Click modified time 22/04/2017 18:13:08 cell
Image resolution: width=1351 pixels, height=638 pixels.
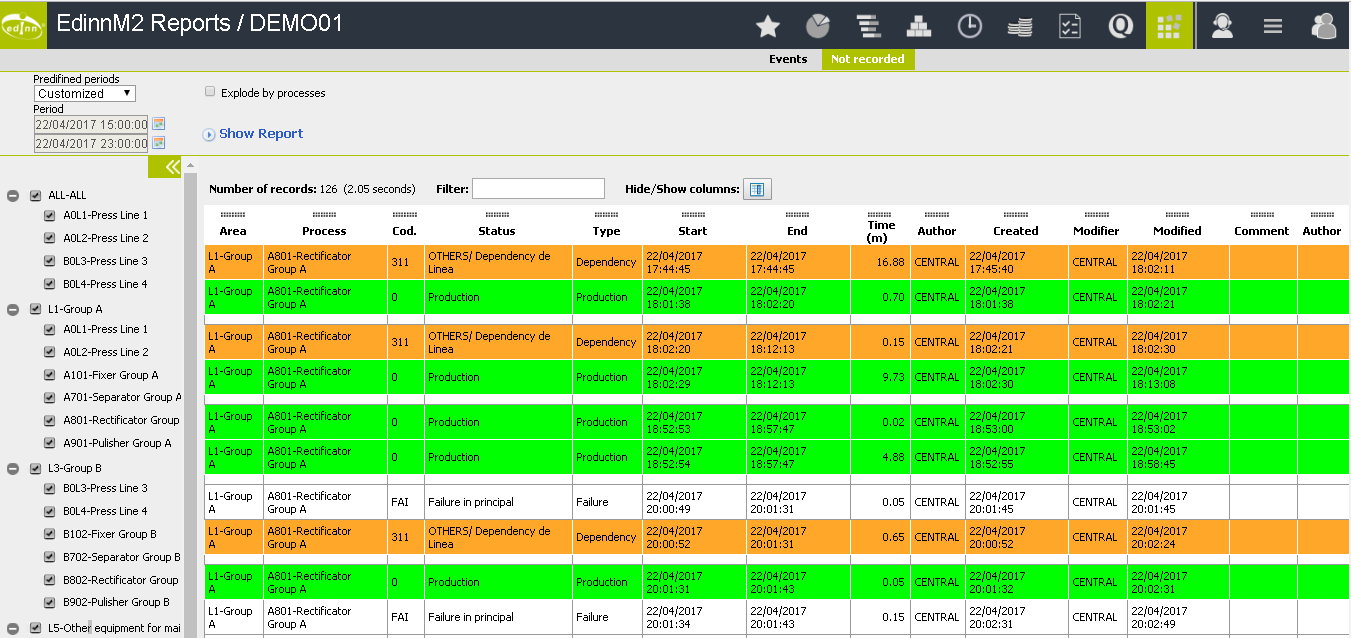(1178, 377)
